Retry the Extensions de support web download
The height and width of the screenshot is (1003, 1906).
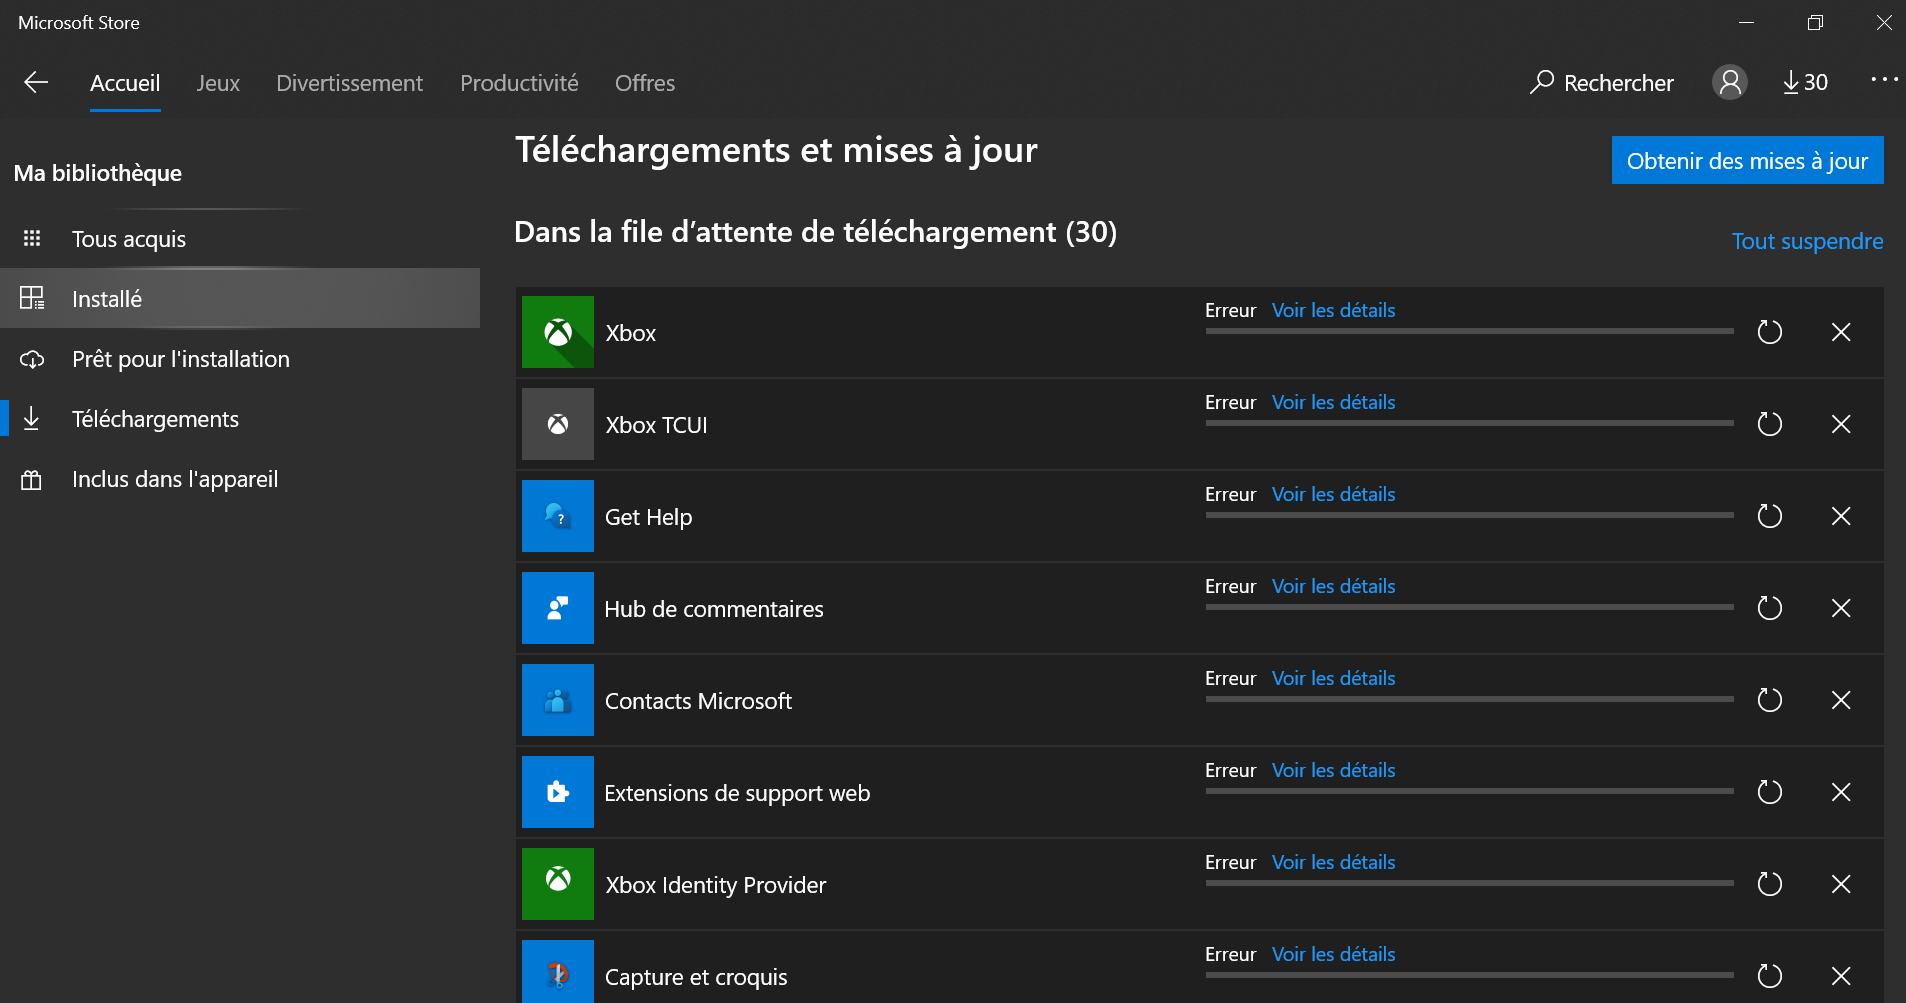(x=1770, y=792)
